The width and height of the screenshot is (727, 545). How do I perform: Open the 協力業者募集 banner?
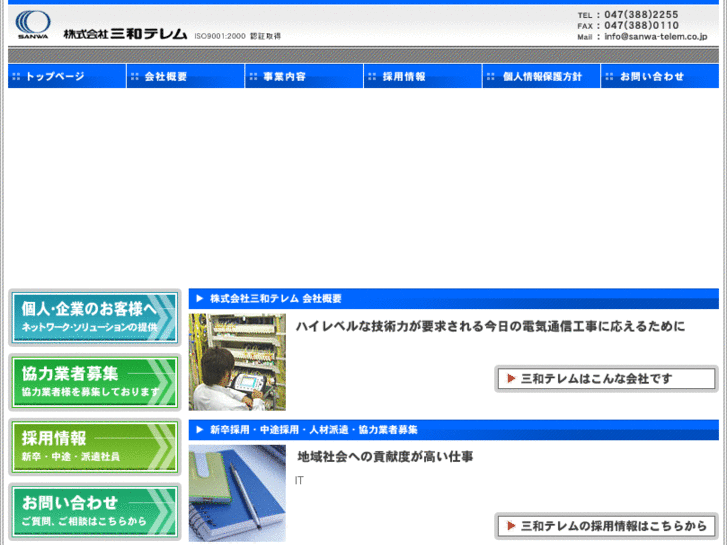pyautogui.click(x=95, y=383)
